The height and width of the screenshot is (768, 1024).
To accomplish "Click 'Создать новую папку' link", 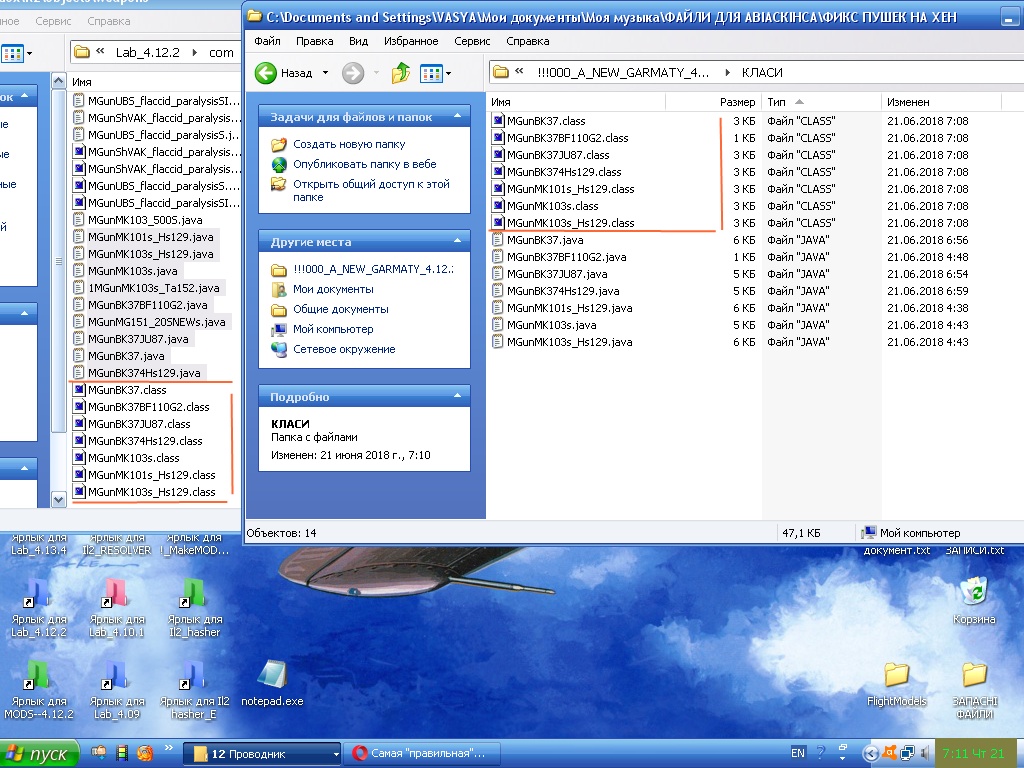I will coord(349,144).
